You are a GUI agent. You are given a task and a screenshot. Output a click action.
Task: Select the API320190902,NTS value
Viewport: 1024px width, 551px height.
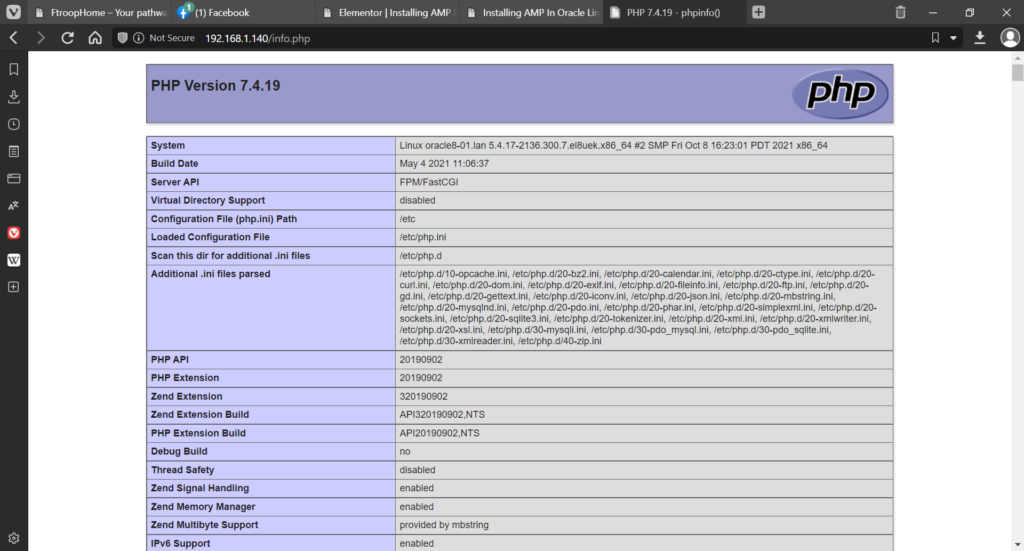tap(442, 415)
